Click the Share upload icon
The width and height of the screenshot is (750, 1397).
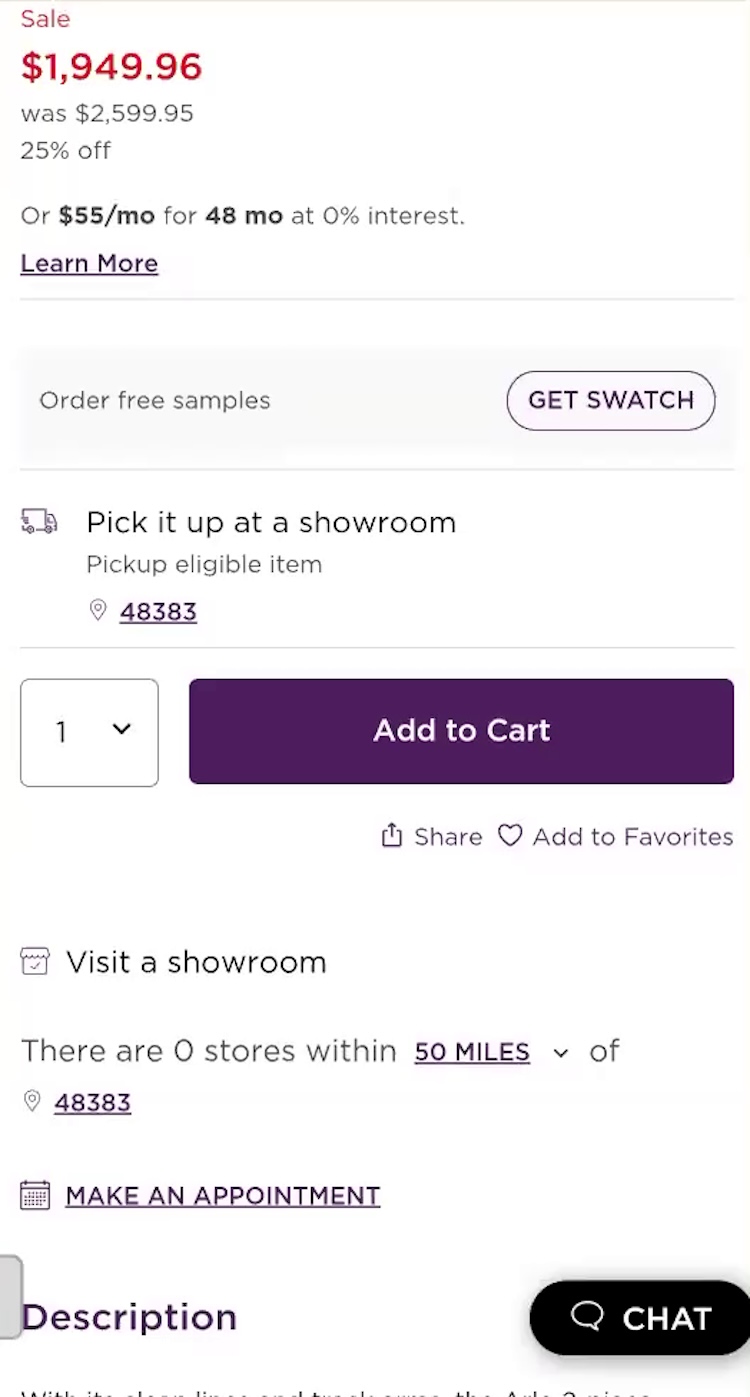click(x=392, y=836)
